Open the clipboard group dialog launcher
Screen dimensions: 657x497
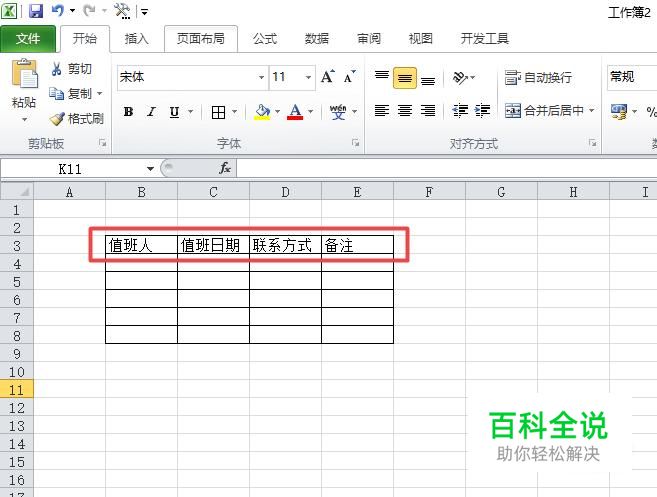pos(103,143)
